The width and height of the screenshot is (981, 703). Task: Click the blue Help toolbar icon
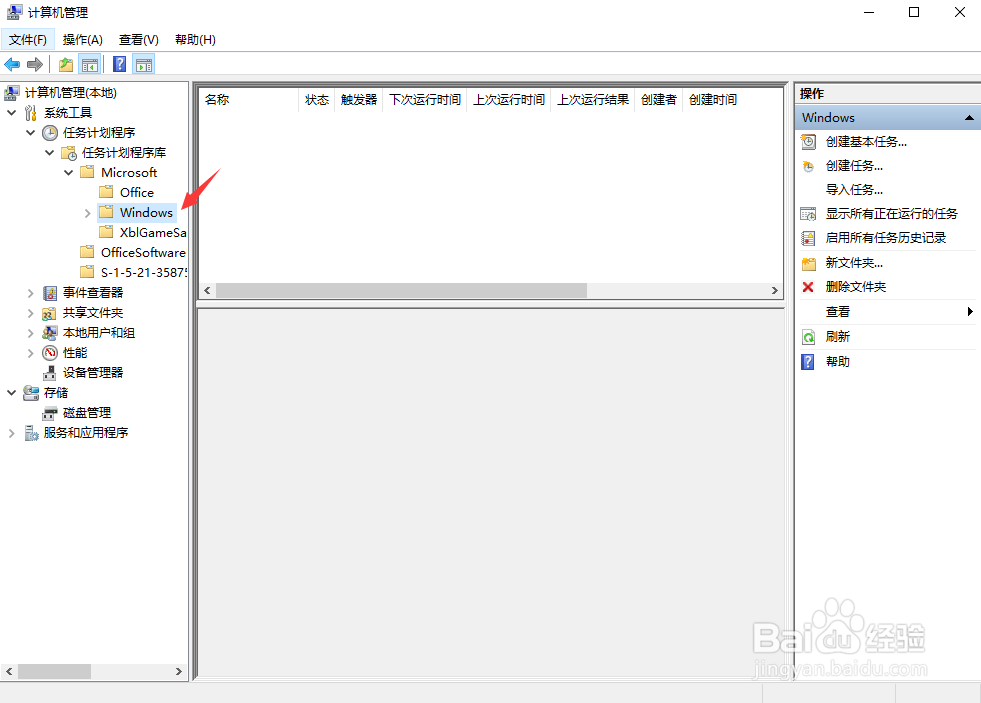coord(119,64)
